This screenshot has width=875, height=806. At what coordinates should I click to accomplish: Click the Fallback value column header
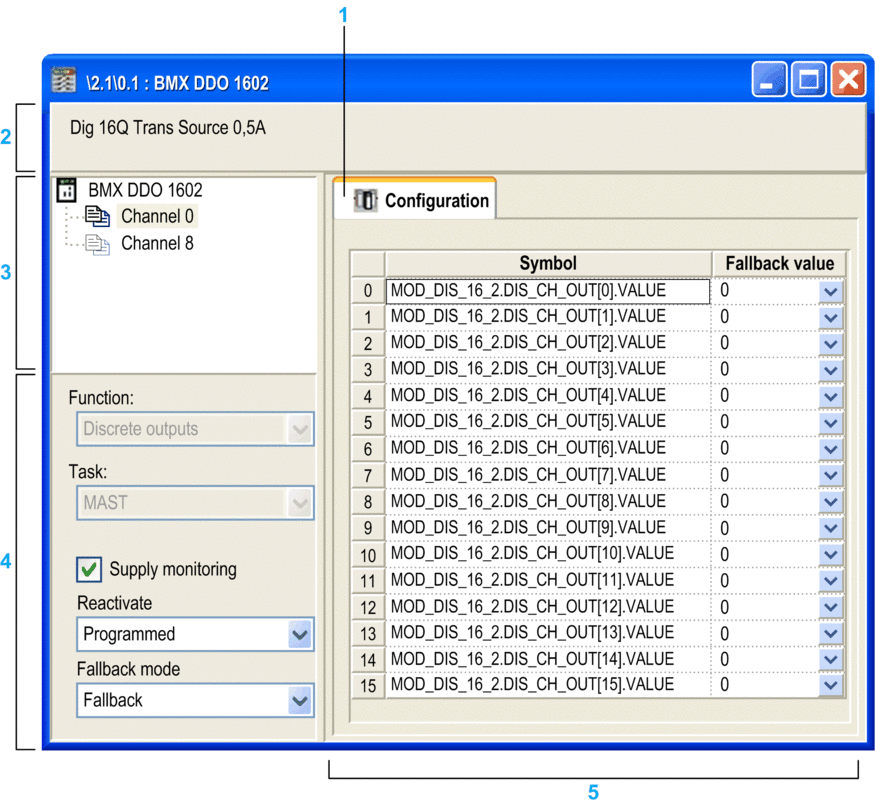pyautogui.click(x=779, y=263)
